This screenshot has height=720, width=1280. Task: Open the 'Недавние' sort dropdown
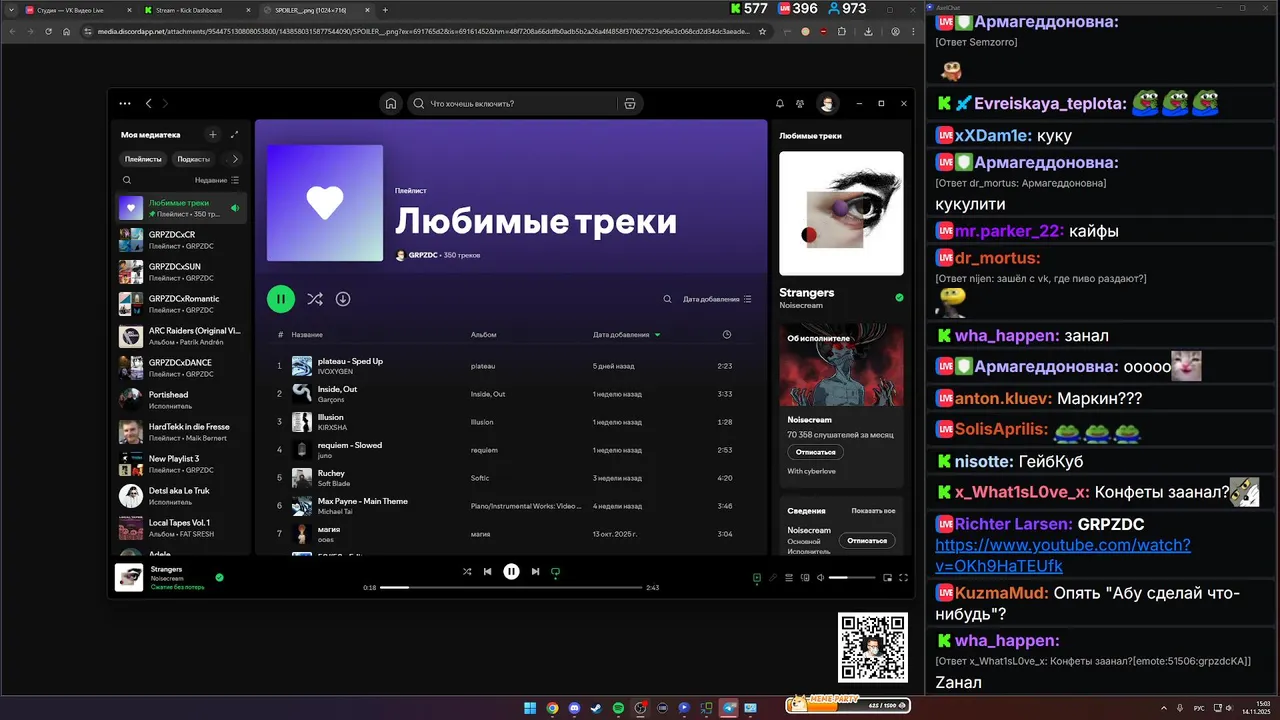(217, 180)
